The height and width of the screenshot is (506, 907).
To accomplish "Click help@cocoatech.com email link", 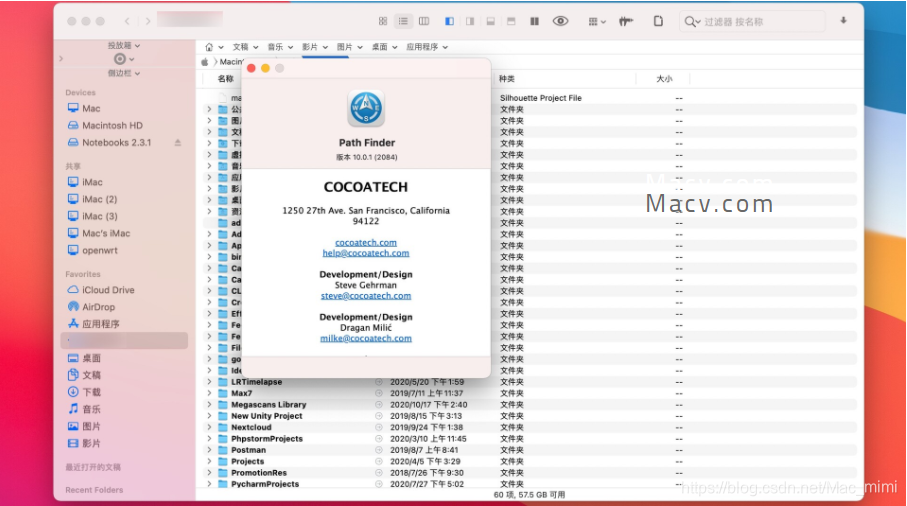I will point(366,253).
